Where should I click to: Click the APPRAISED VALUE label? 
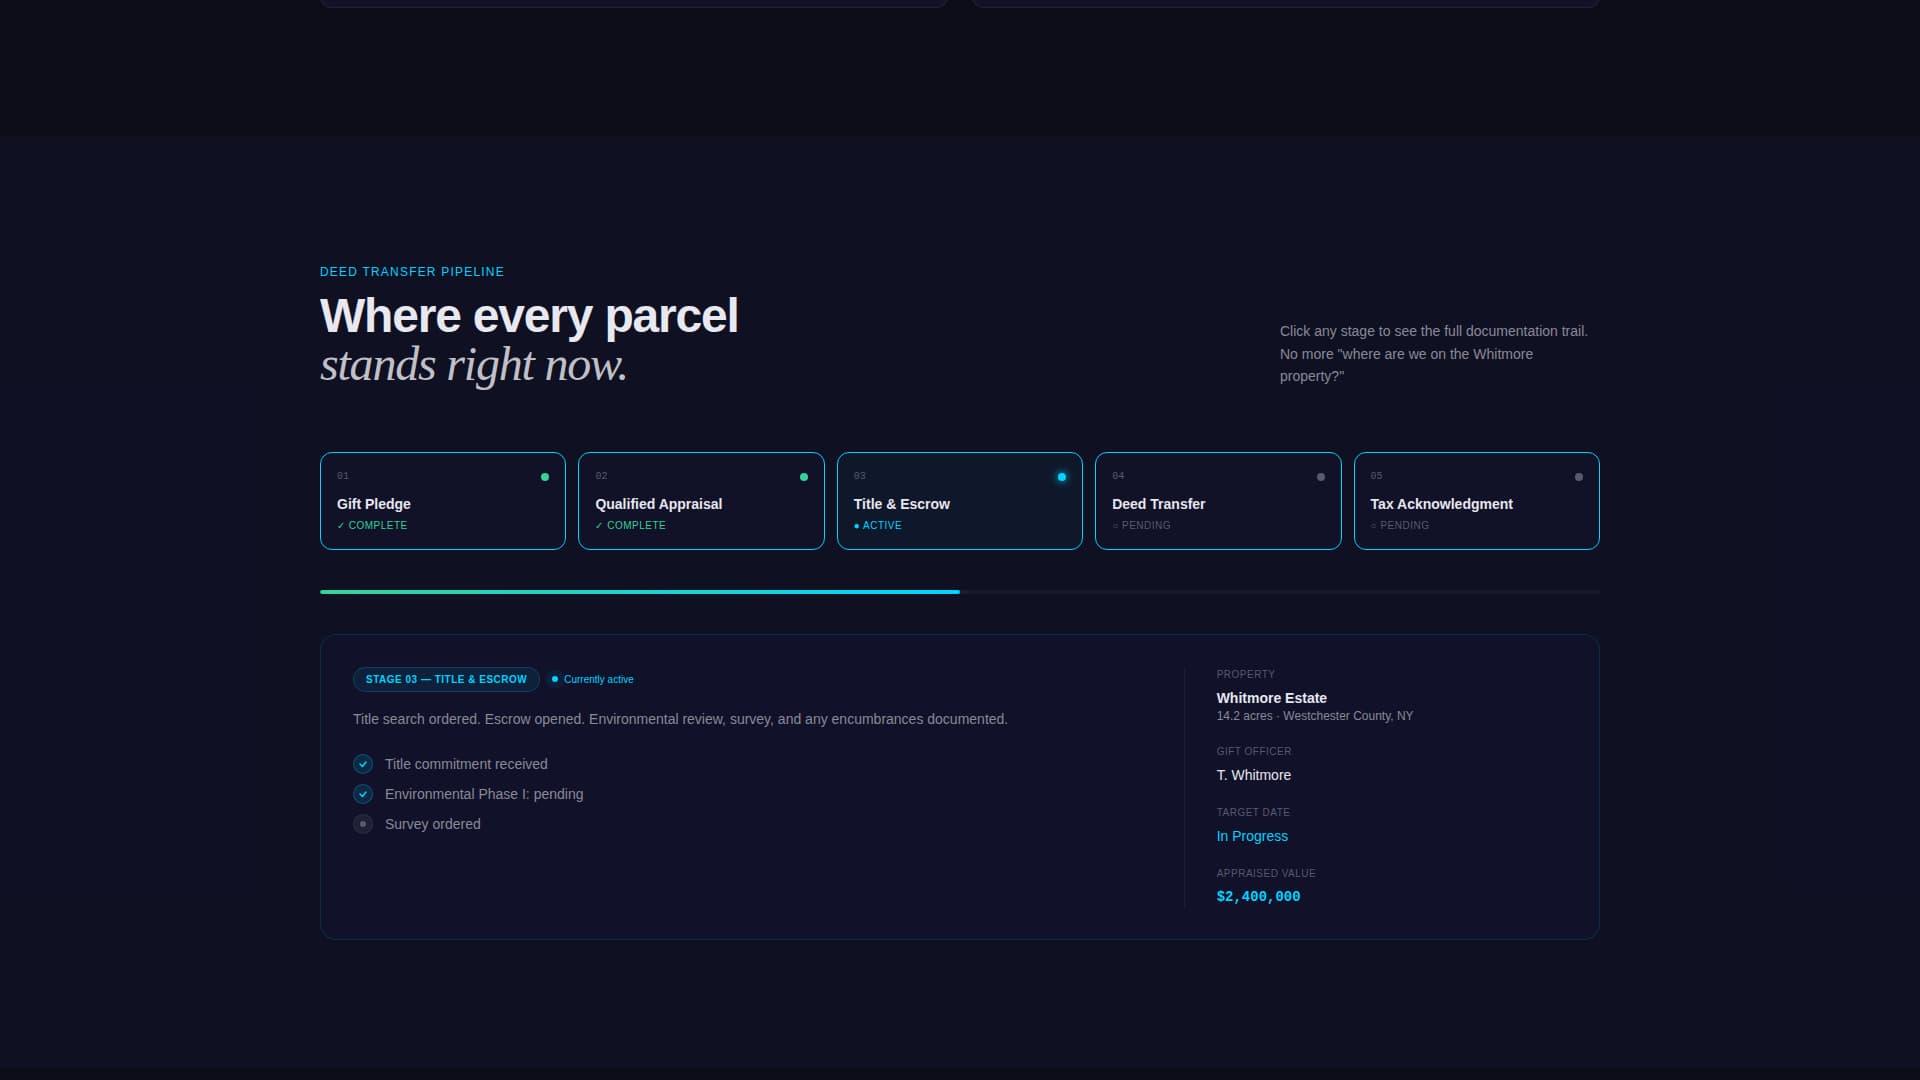click(x=1265, y=874)
